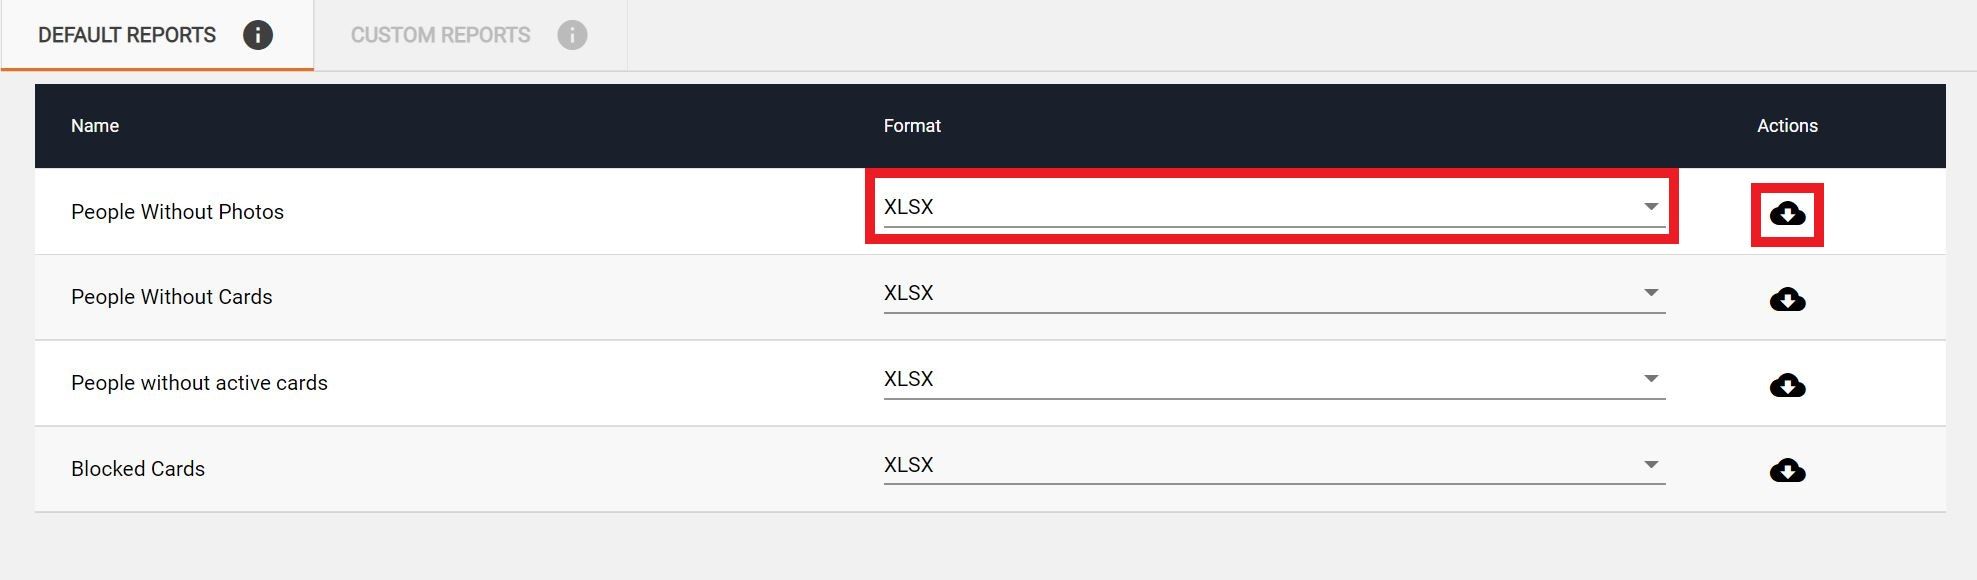Download the People Without Cards report
Image resolution: width=1977 pixels, height=580 pixels.
(1787, 299)
